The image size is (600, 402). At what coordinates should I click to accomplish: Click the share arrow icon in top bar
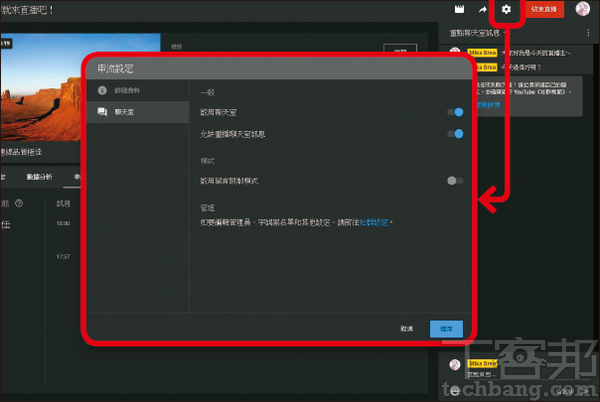click(x=483, y=10)
